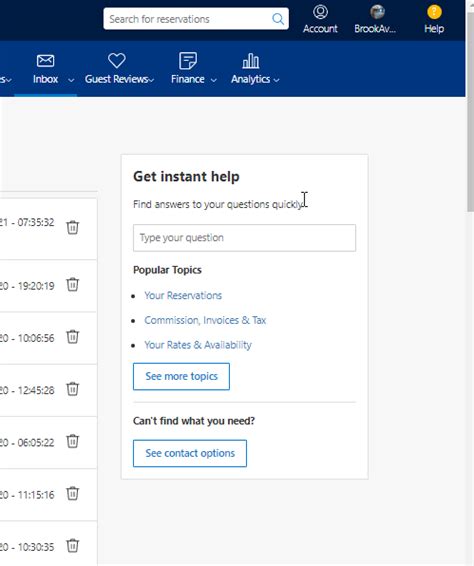Screen dimensions: 474x566
Task: Open Your Rates & Availability link
Action: tap(198, 345)
